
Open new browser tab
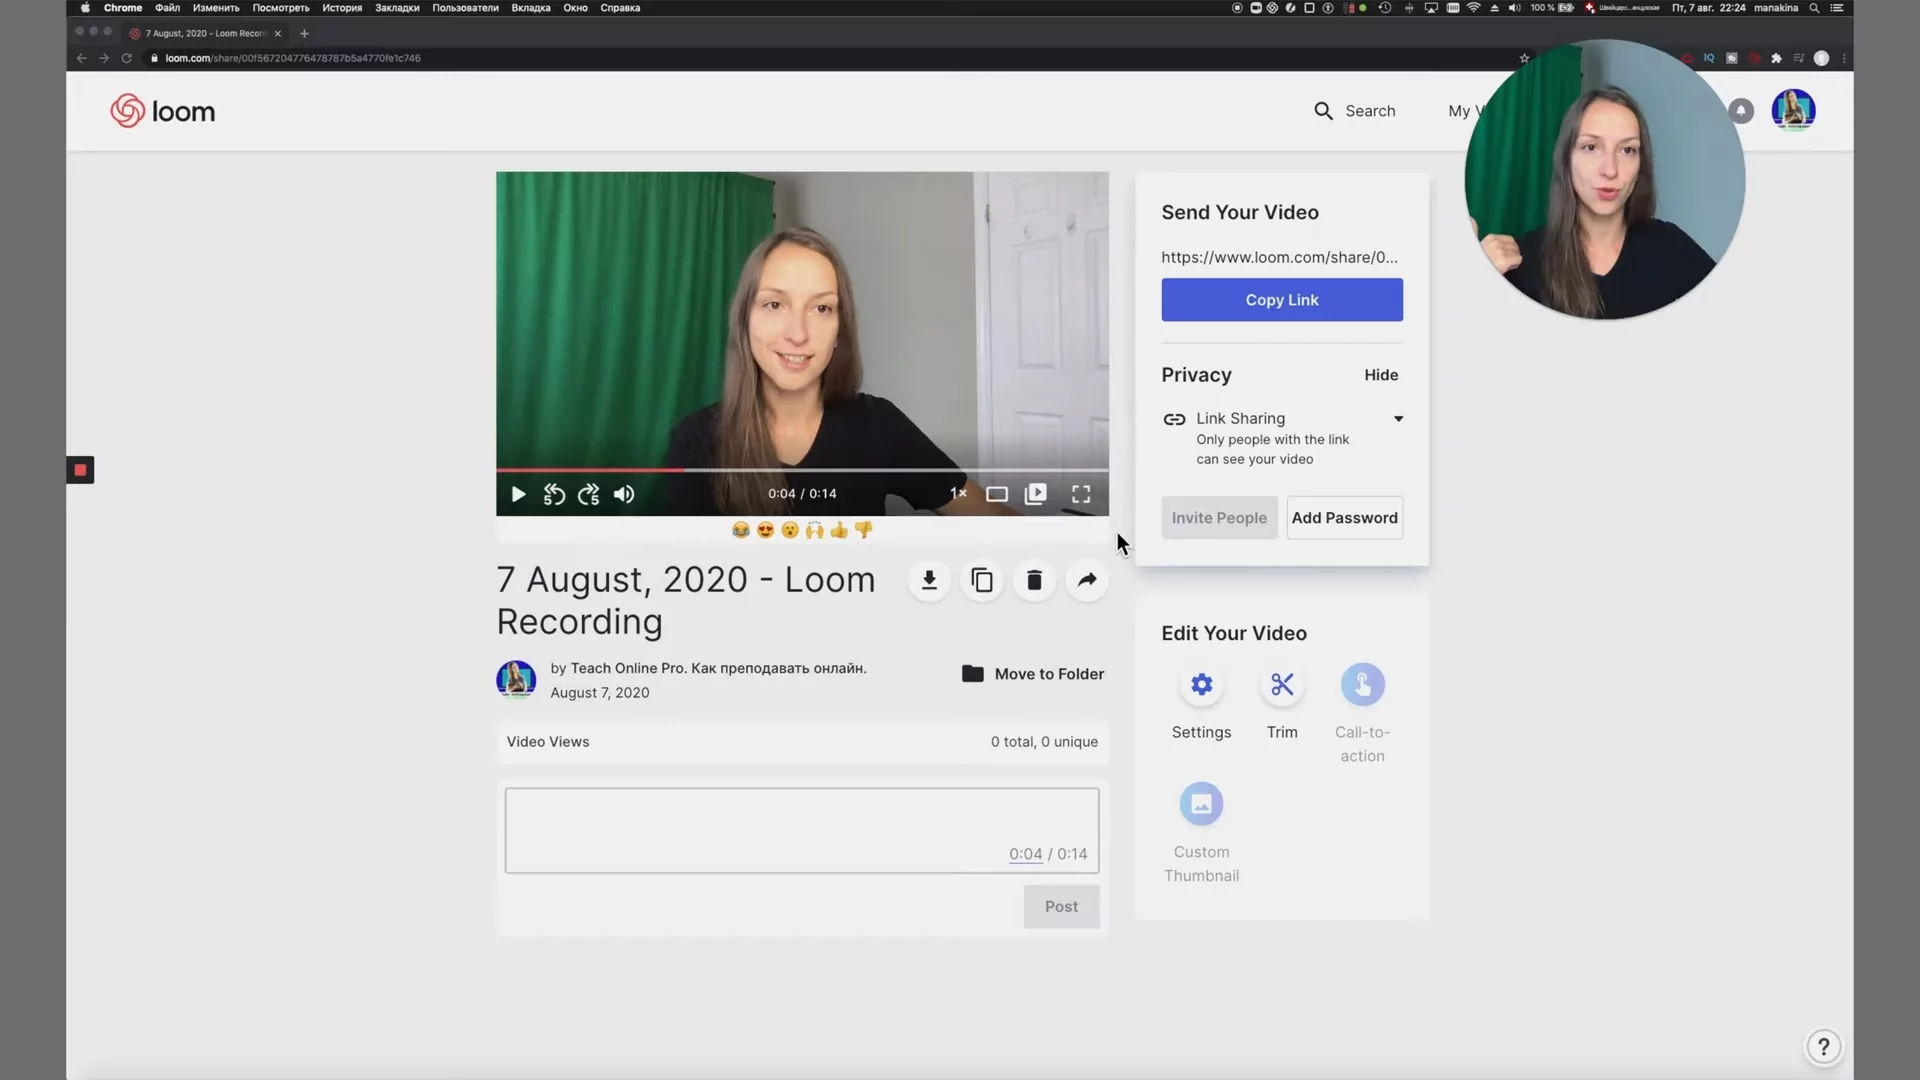coord(304,33)
